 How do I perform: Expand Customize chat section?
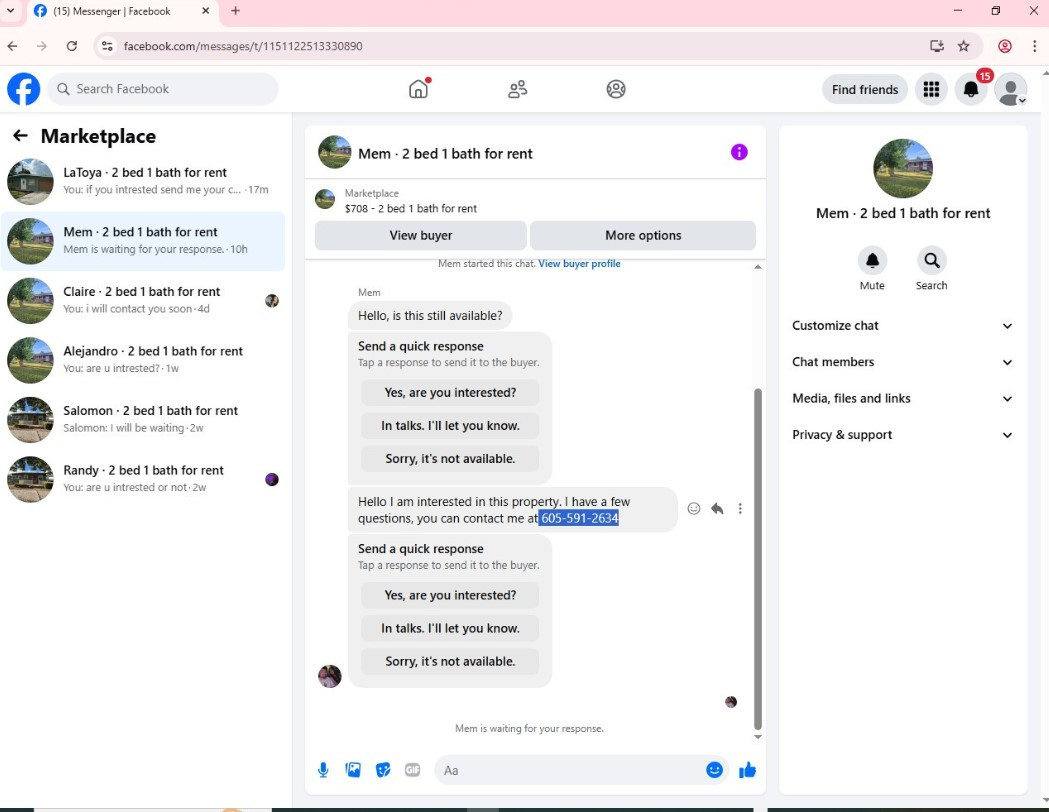[902, 326]
